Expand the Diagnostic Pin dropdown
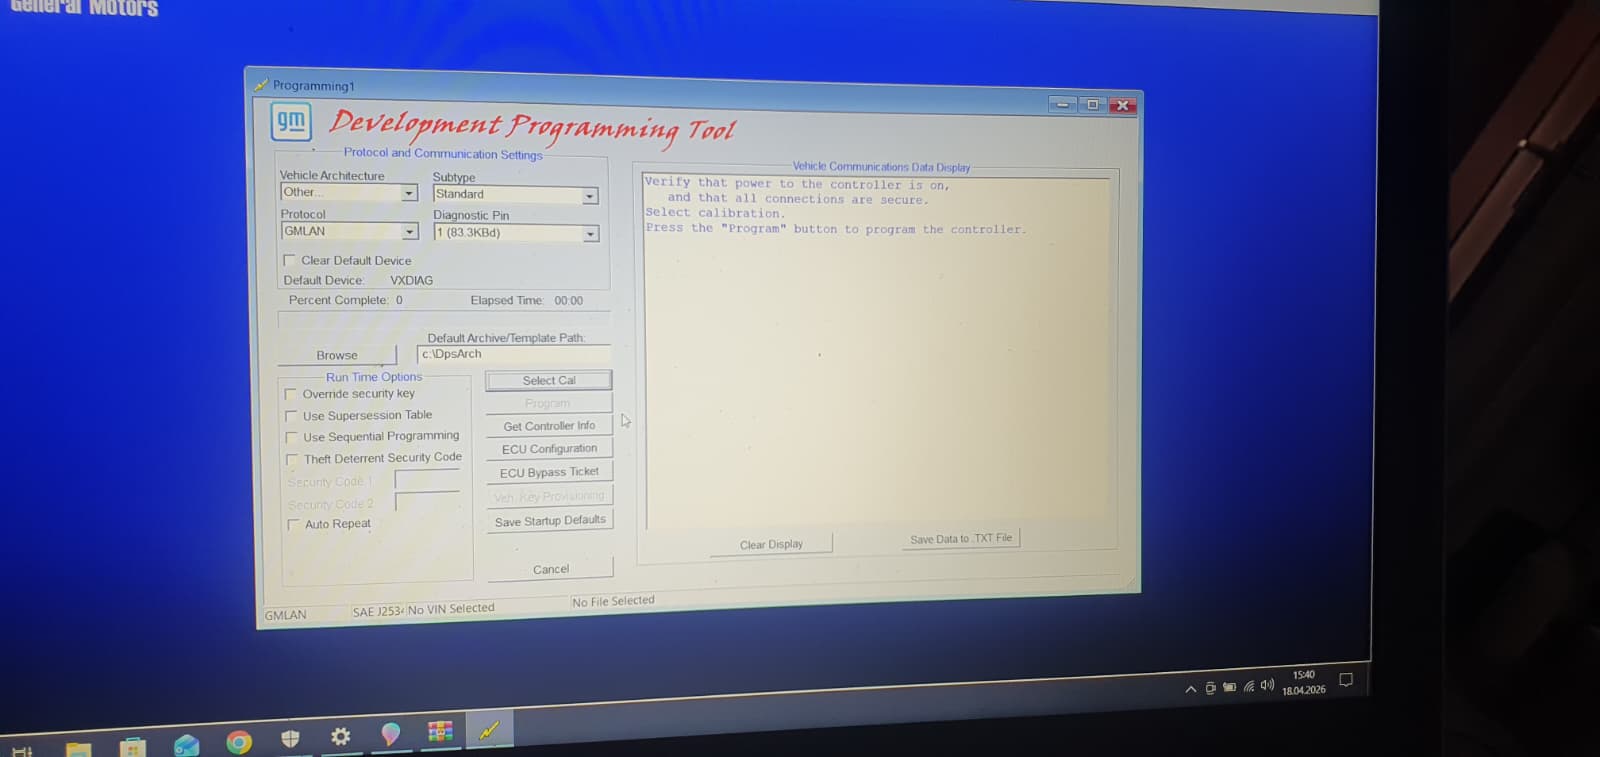1600x757 pixels. click(x=590, y=234)
